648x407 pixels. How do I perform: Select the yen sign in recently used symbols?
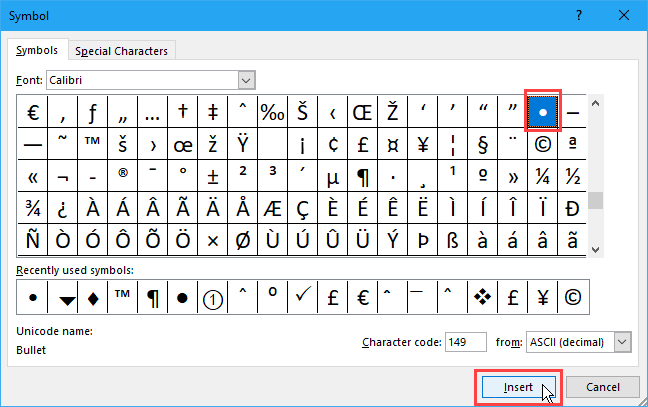[x=543, y=297]
